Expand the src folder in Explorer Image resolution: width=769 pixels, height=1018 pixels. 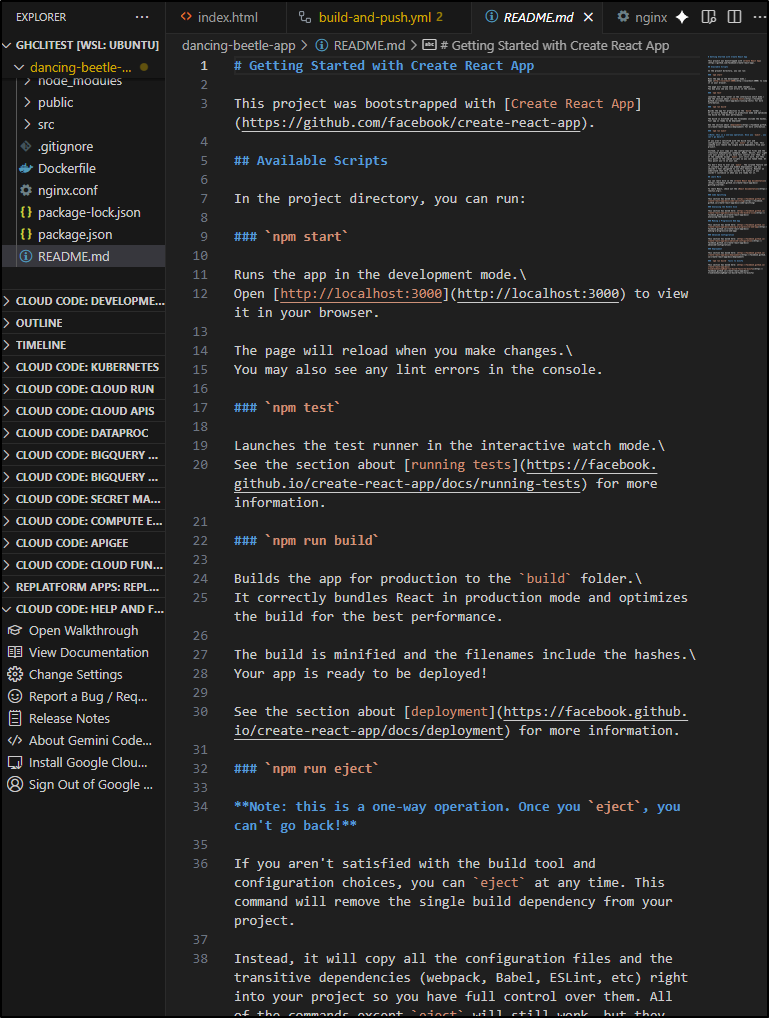[46, 125]
